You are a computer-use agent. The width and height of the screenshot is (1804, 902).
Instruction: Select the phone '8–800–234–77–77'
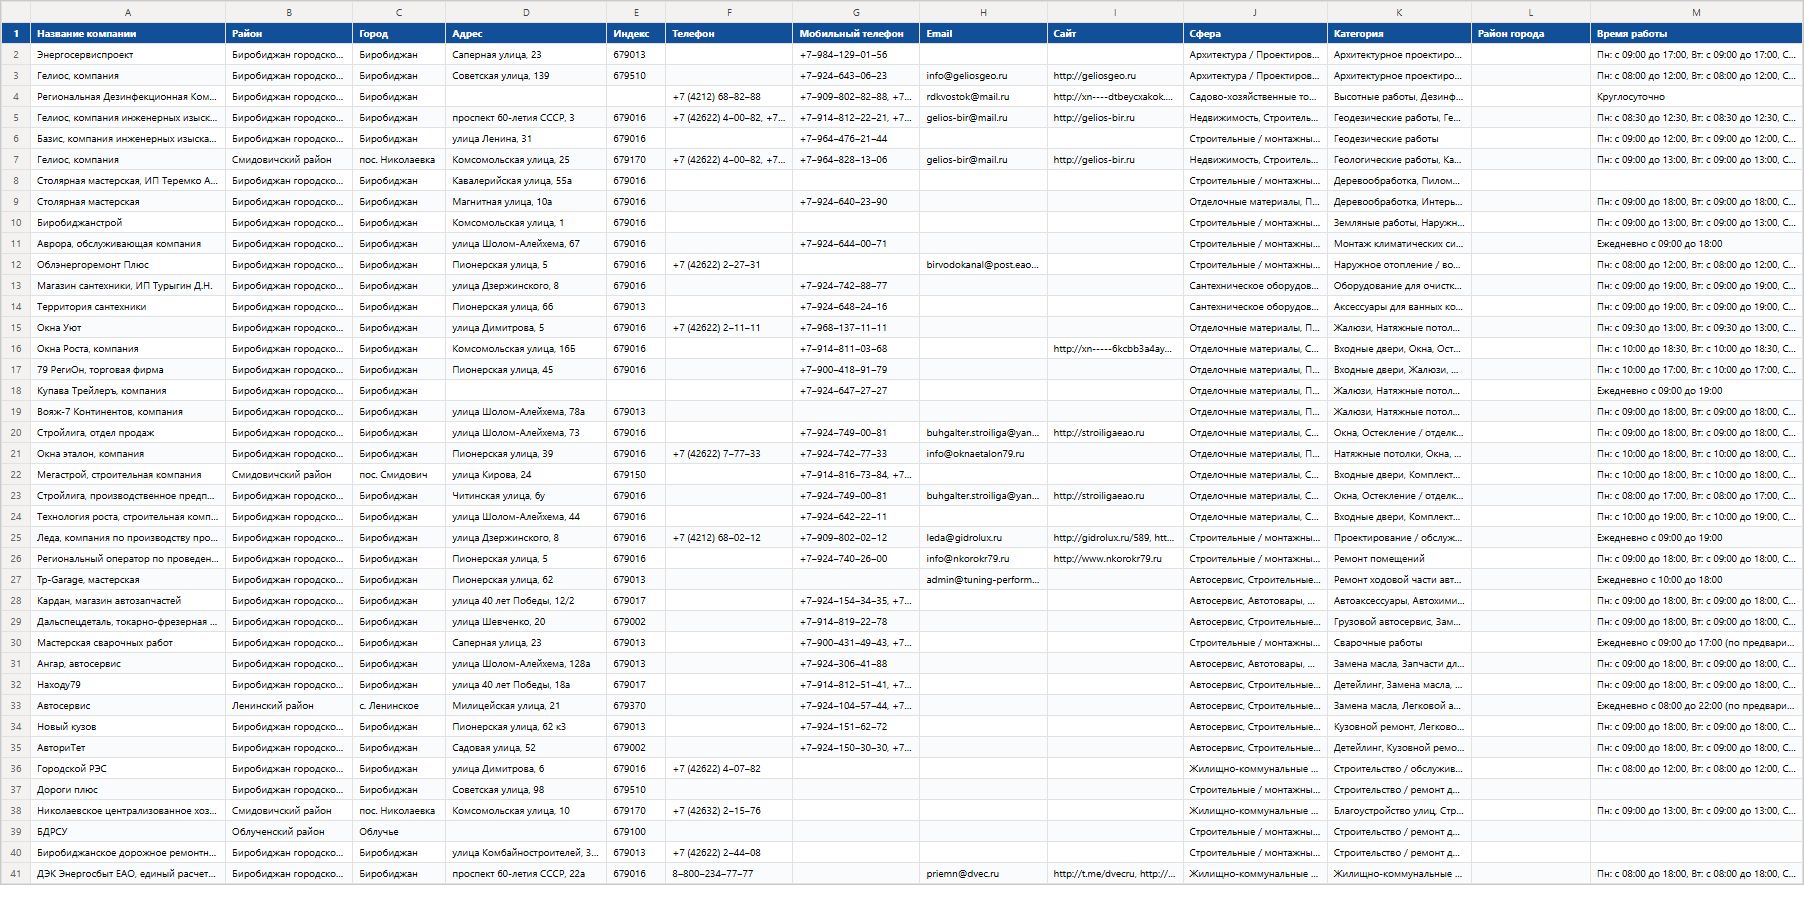[x=729, y=874]
